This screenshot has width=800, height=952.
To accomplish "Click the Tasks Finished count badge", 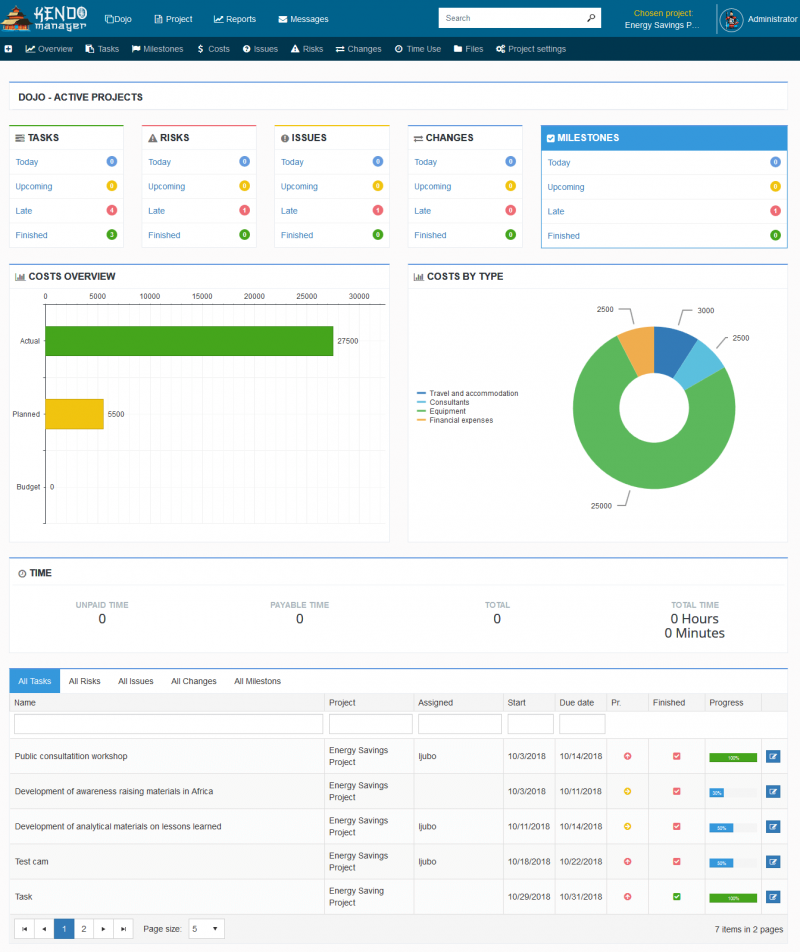I will (x=112, y=234).
